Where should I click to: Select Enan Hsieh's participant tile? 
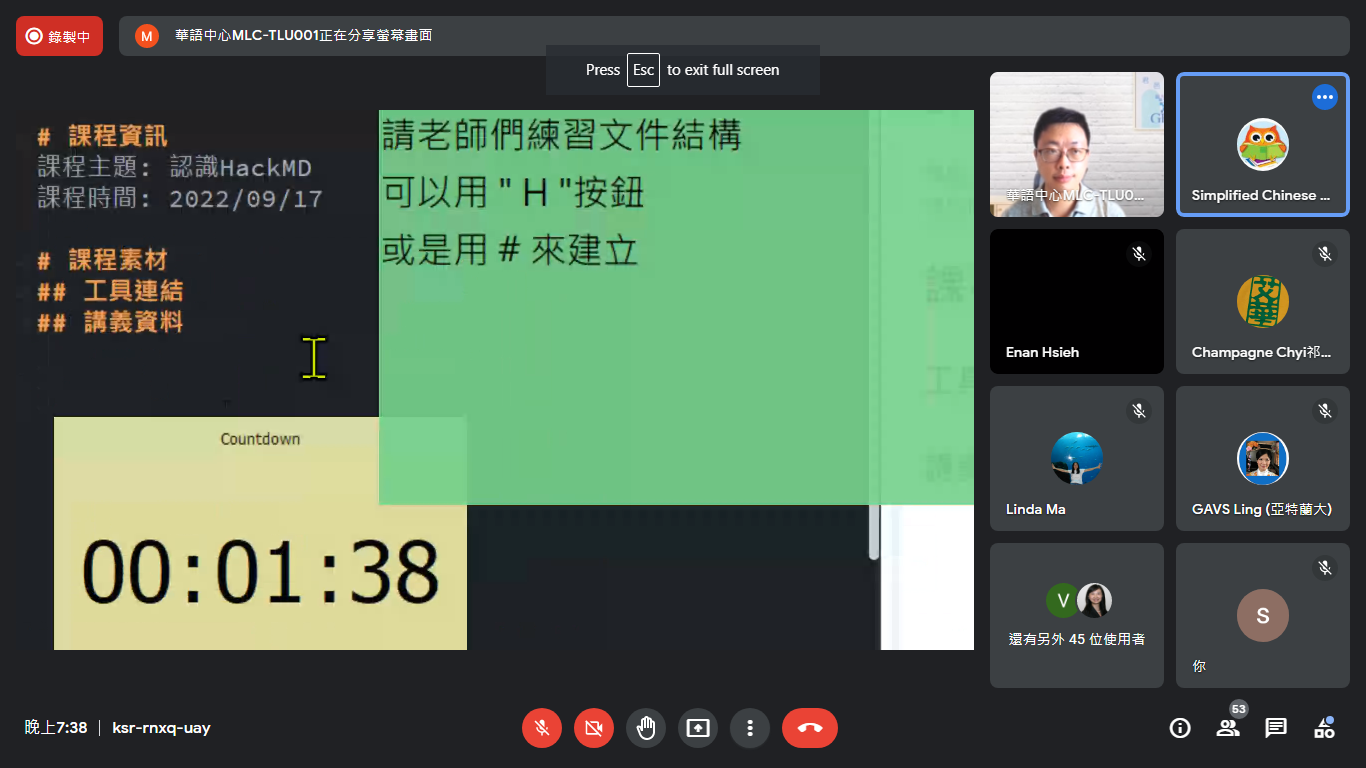1076,301
